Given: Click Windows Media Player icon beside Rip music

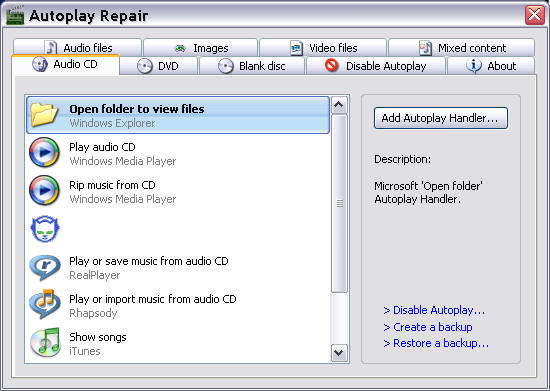Looking at the screenshot, I should tap(44, 190).
